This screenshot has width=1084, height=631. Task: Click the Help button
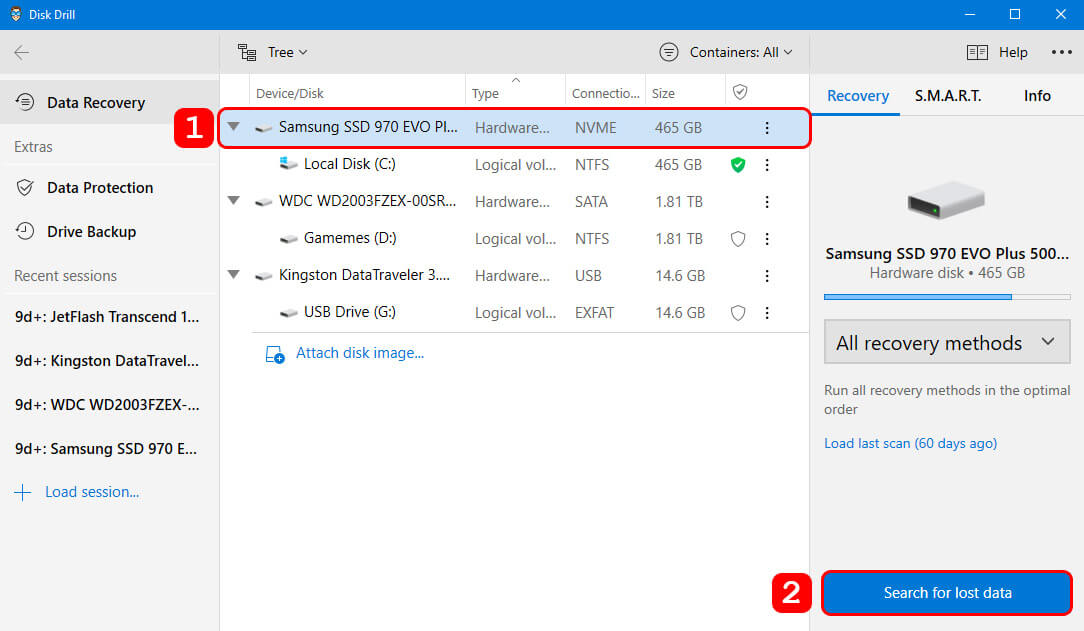coord(997,53)
